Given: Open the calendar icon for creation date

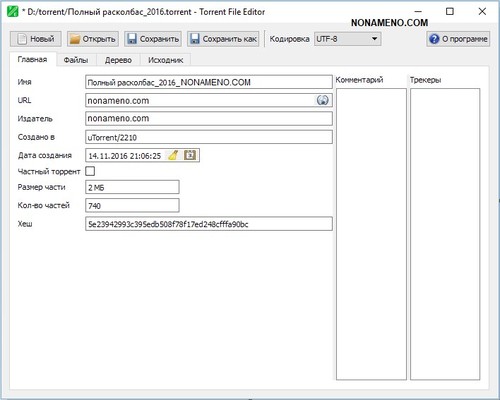Looking at the screenshot, I should [x=190, y=155].
